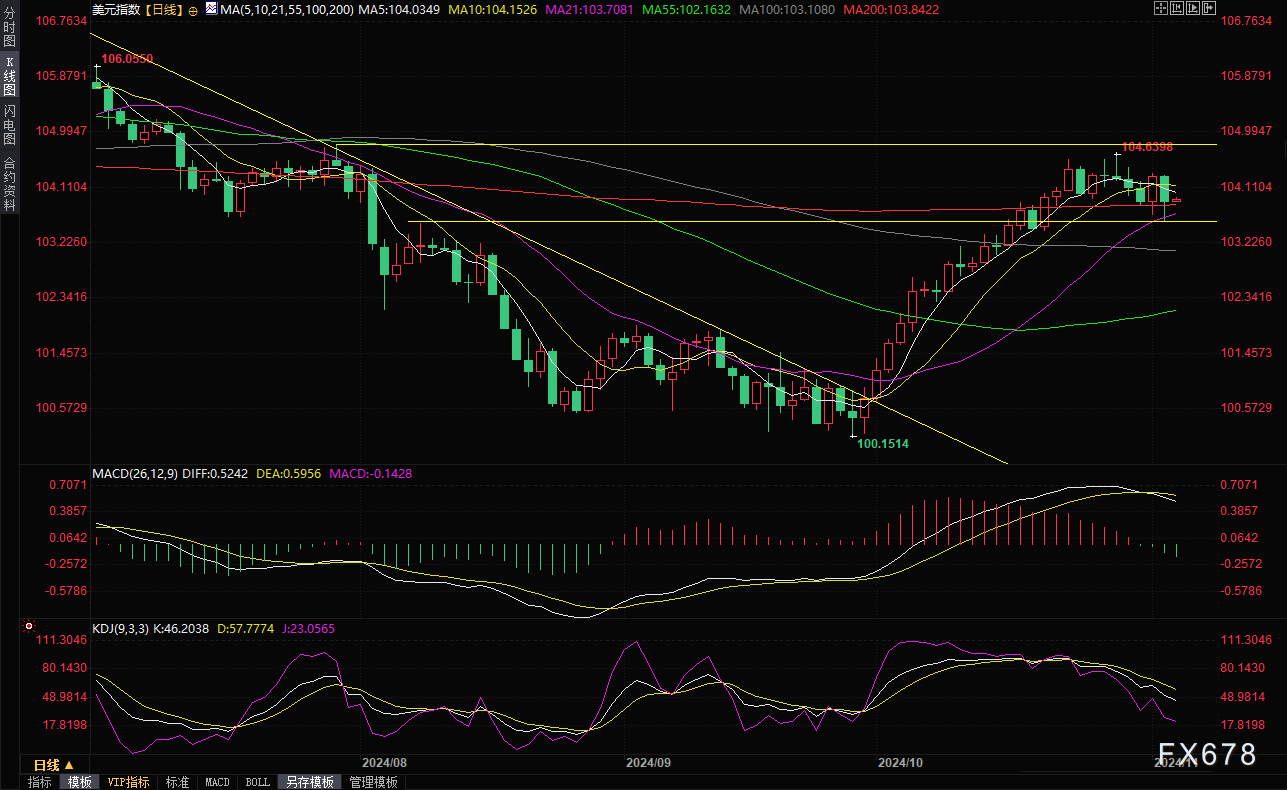
Task: Click the 另存模板 button
Action: click(308, 782)
